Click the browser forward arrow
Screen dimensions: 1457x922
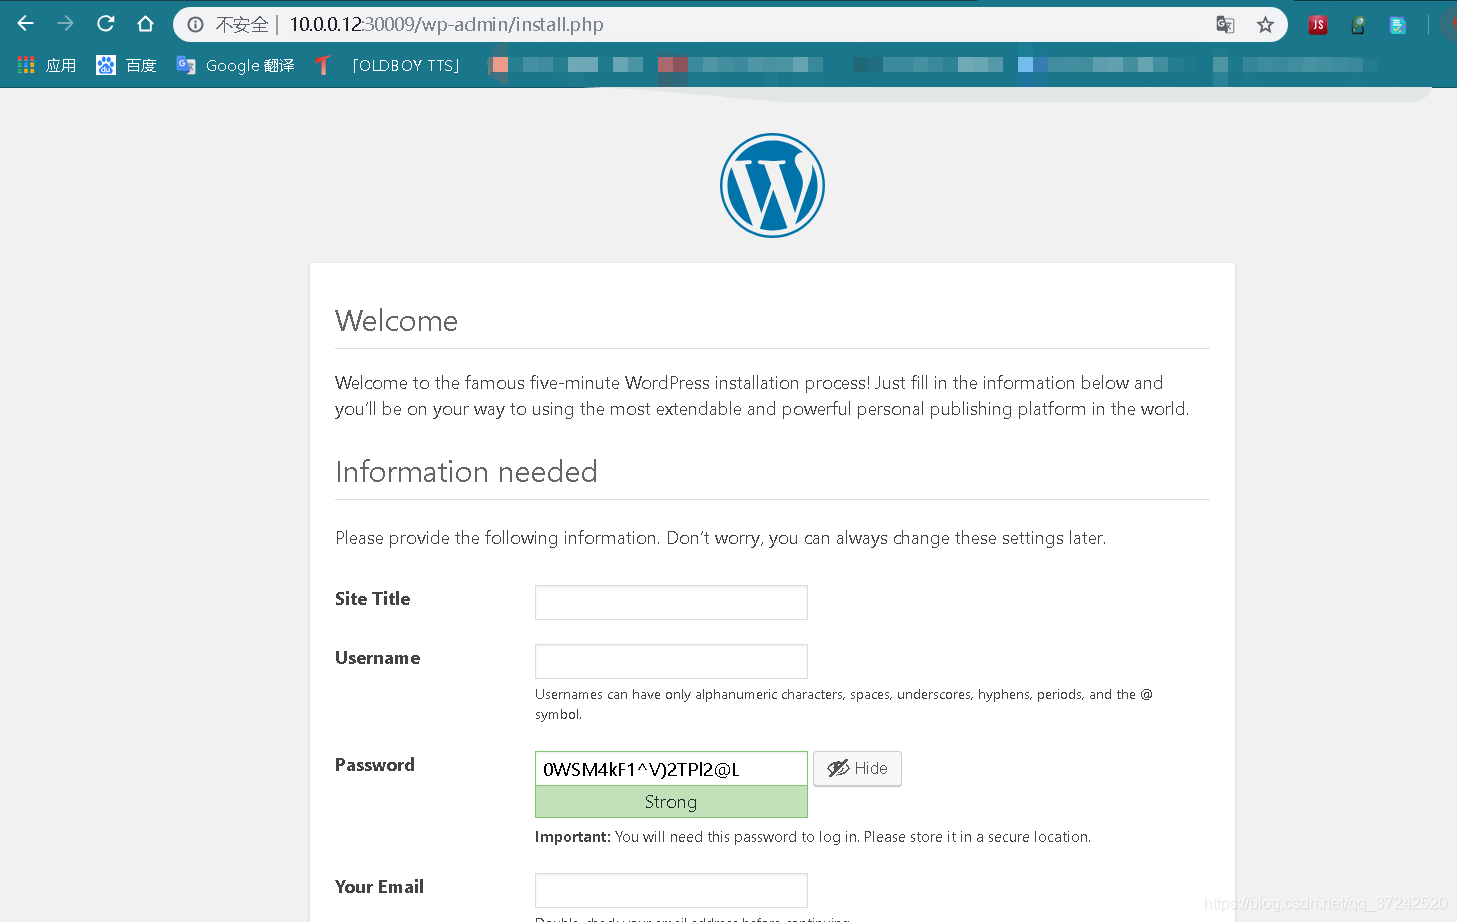pos(66,23)
